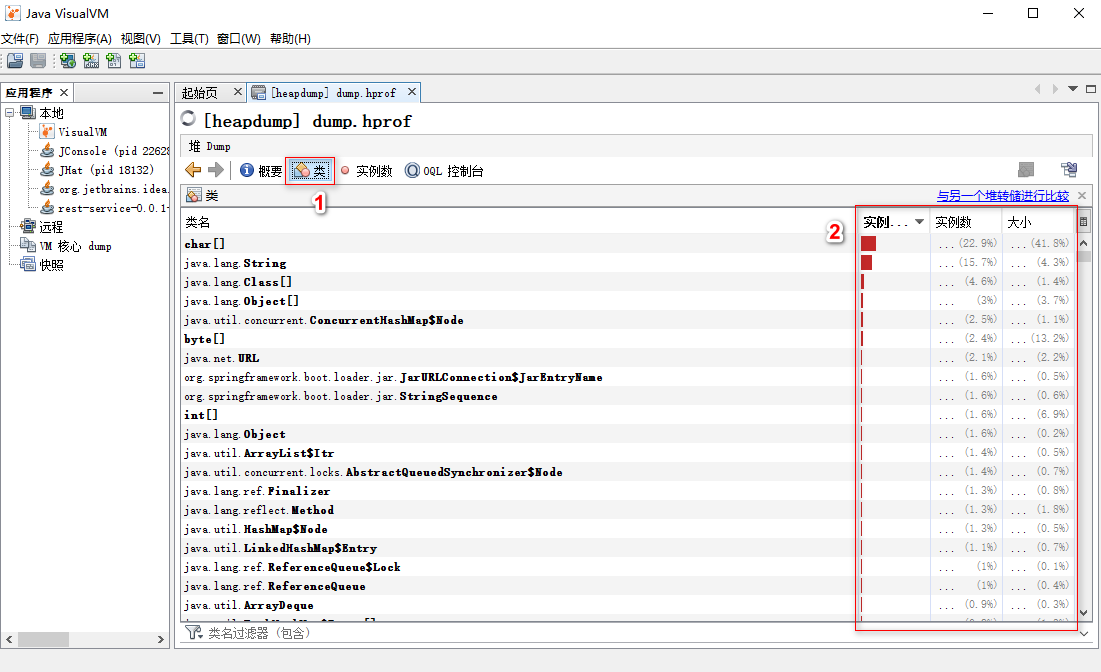This screenshot has width=1101, height=672.
Task: Close the dump.hprof tab
Action: 412,92
